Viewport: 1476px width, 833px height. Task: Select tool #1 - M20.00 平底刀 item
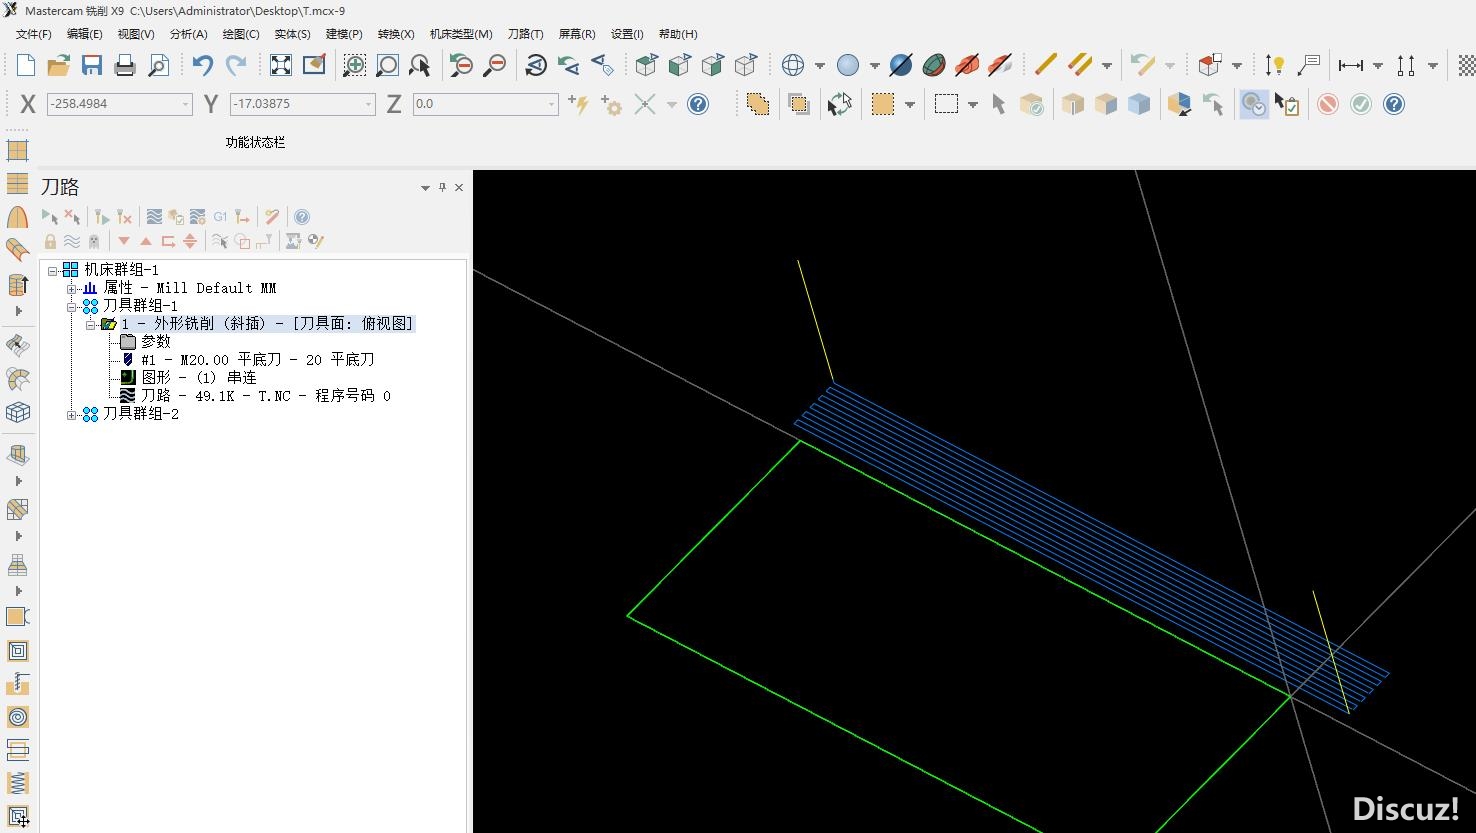(x=258, y=360)
